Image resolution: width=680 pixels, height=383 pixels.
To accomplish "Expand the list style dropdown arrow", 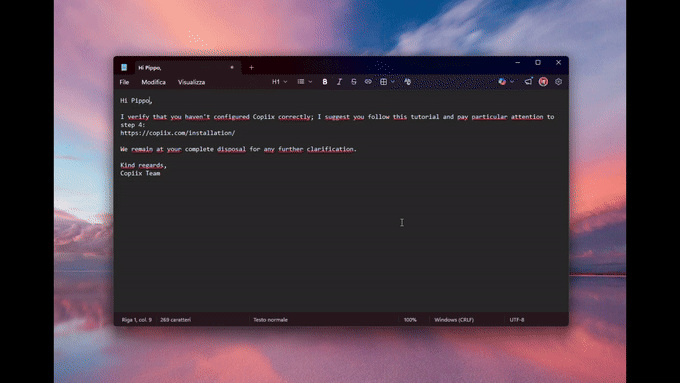I will pos(310,82).
